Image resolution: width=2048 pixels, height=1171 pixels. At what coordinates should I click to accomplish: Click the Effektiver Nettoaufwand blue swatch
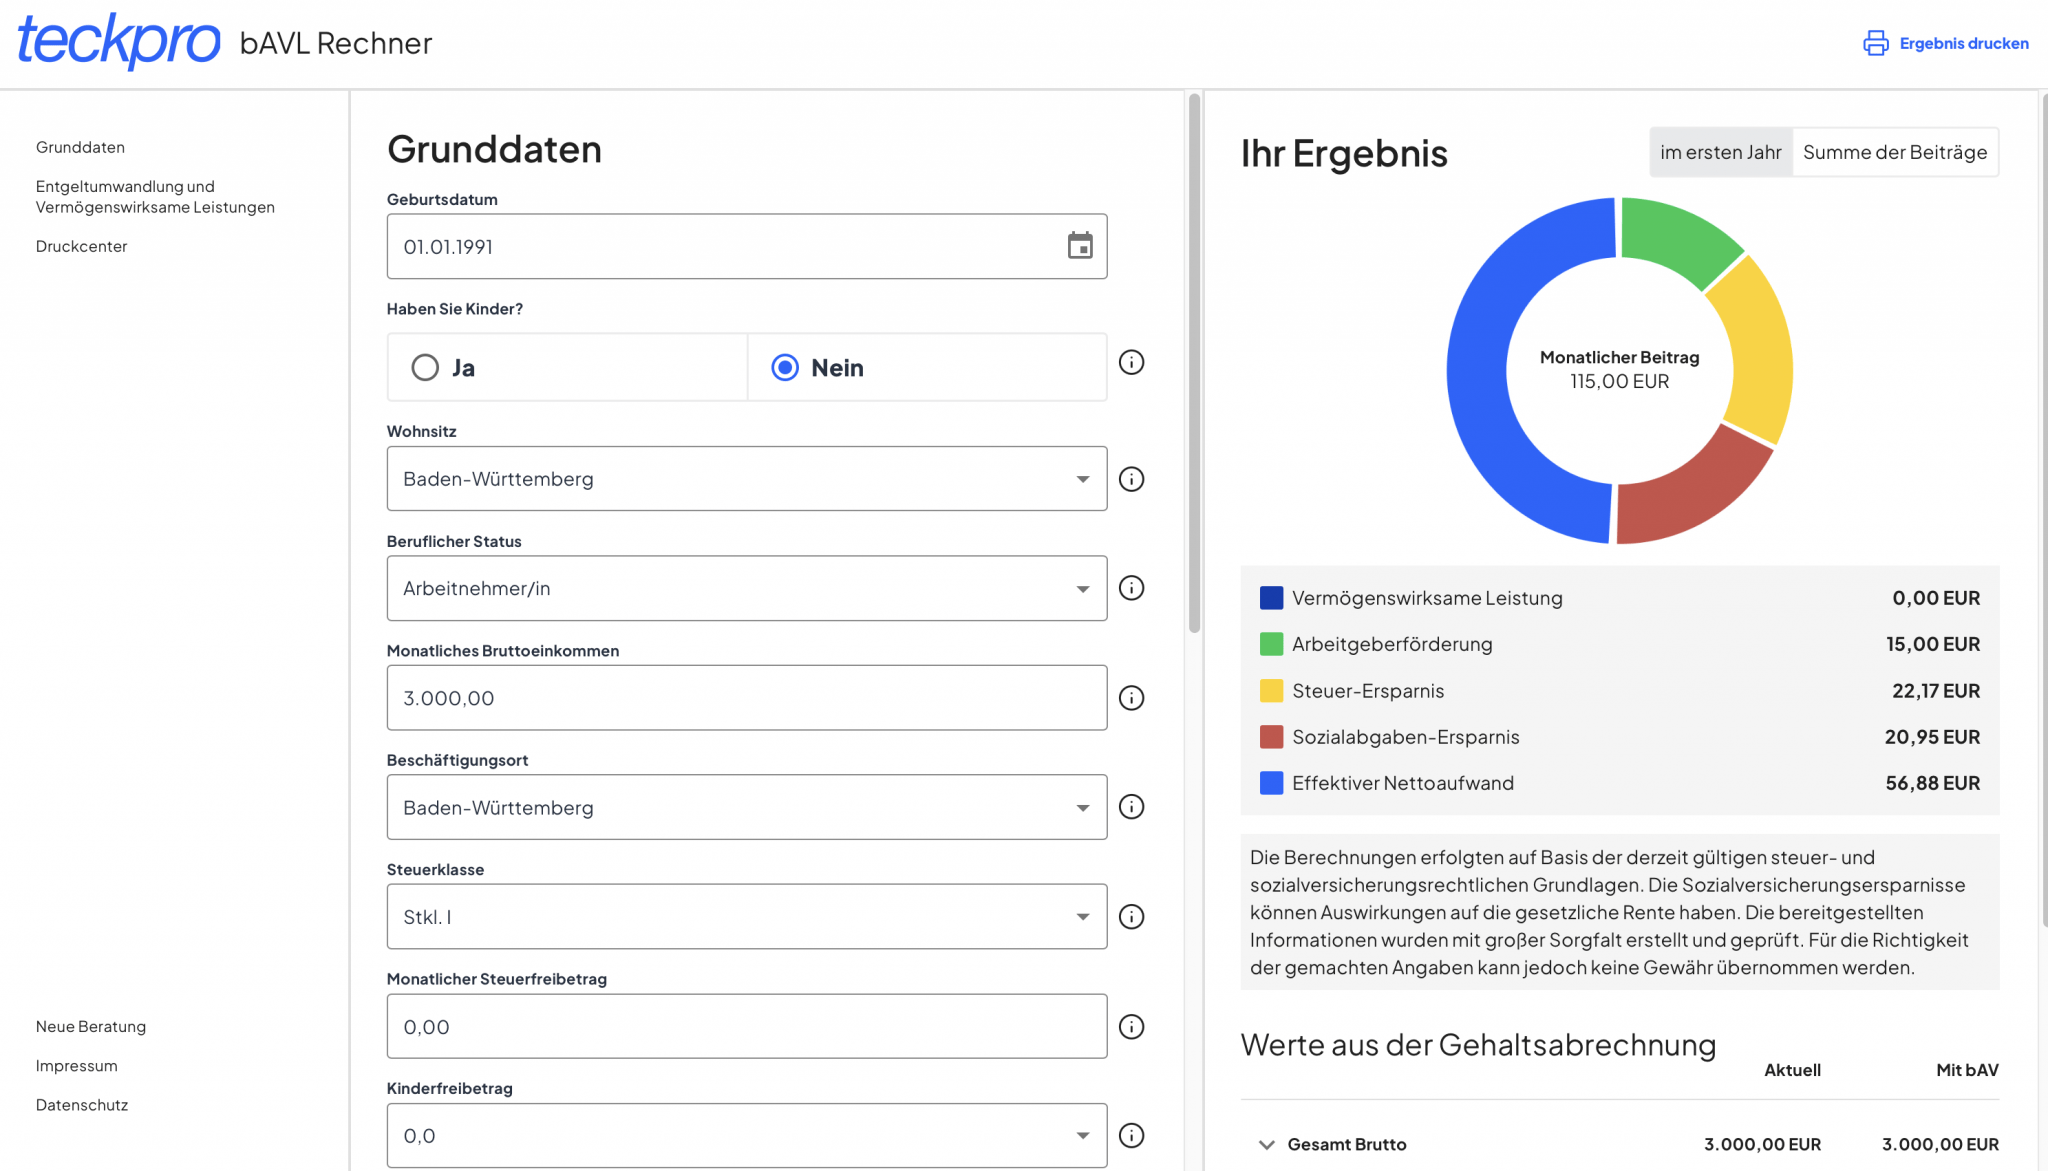1271,783
